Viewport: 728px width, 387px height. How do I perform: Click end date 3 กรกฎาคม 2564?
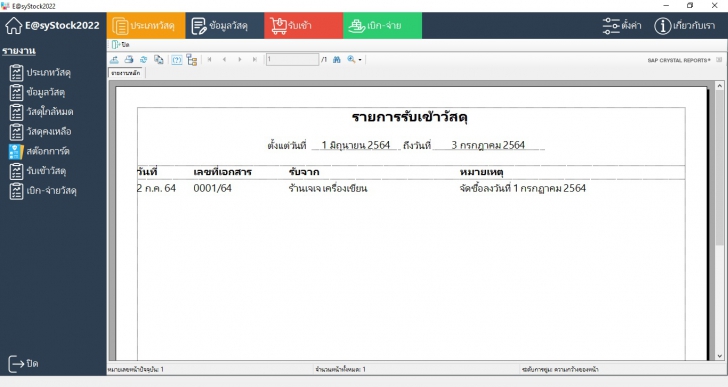[x=488, y=145]
